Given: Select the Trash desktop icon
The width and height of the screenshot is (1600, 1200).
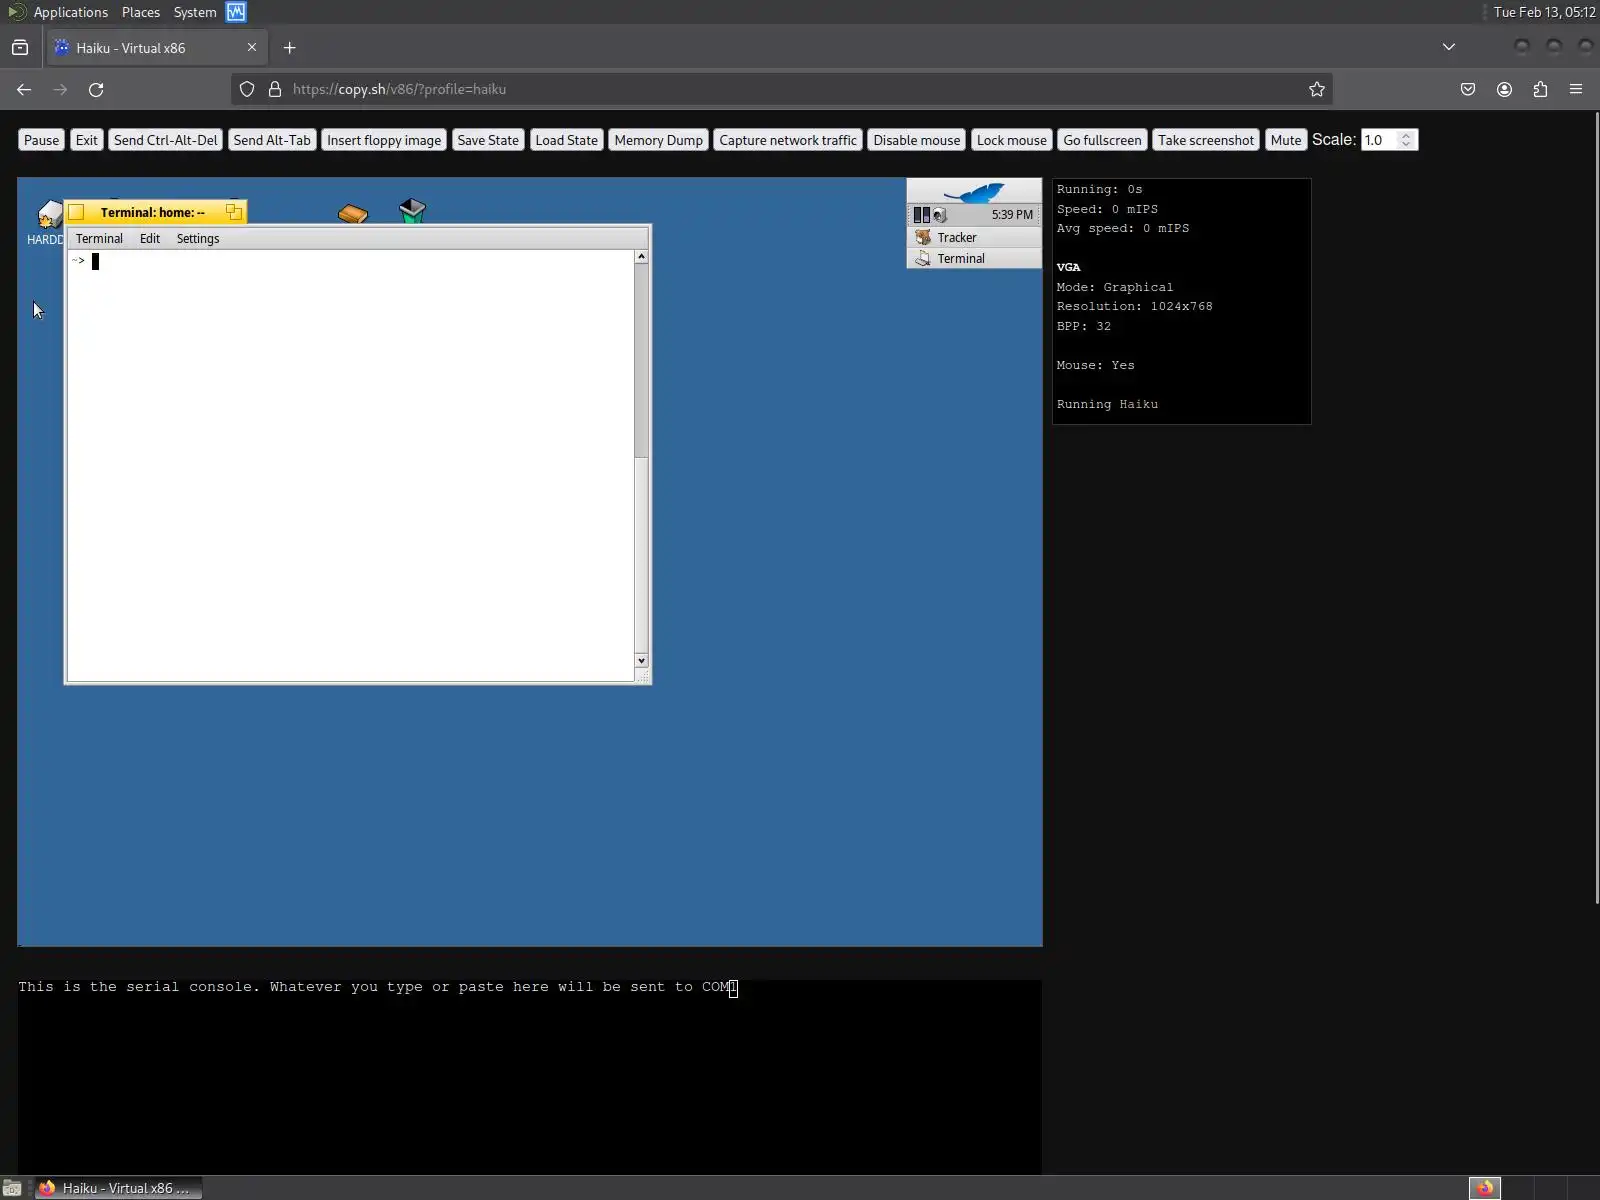Looking at the screenshot, I should tap(412, 210).
